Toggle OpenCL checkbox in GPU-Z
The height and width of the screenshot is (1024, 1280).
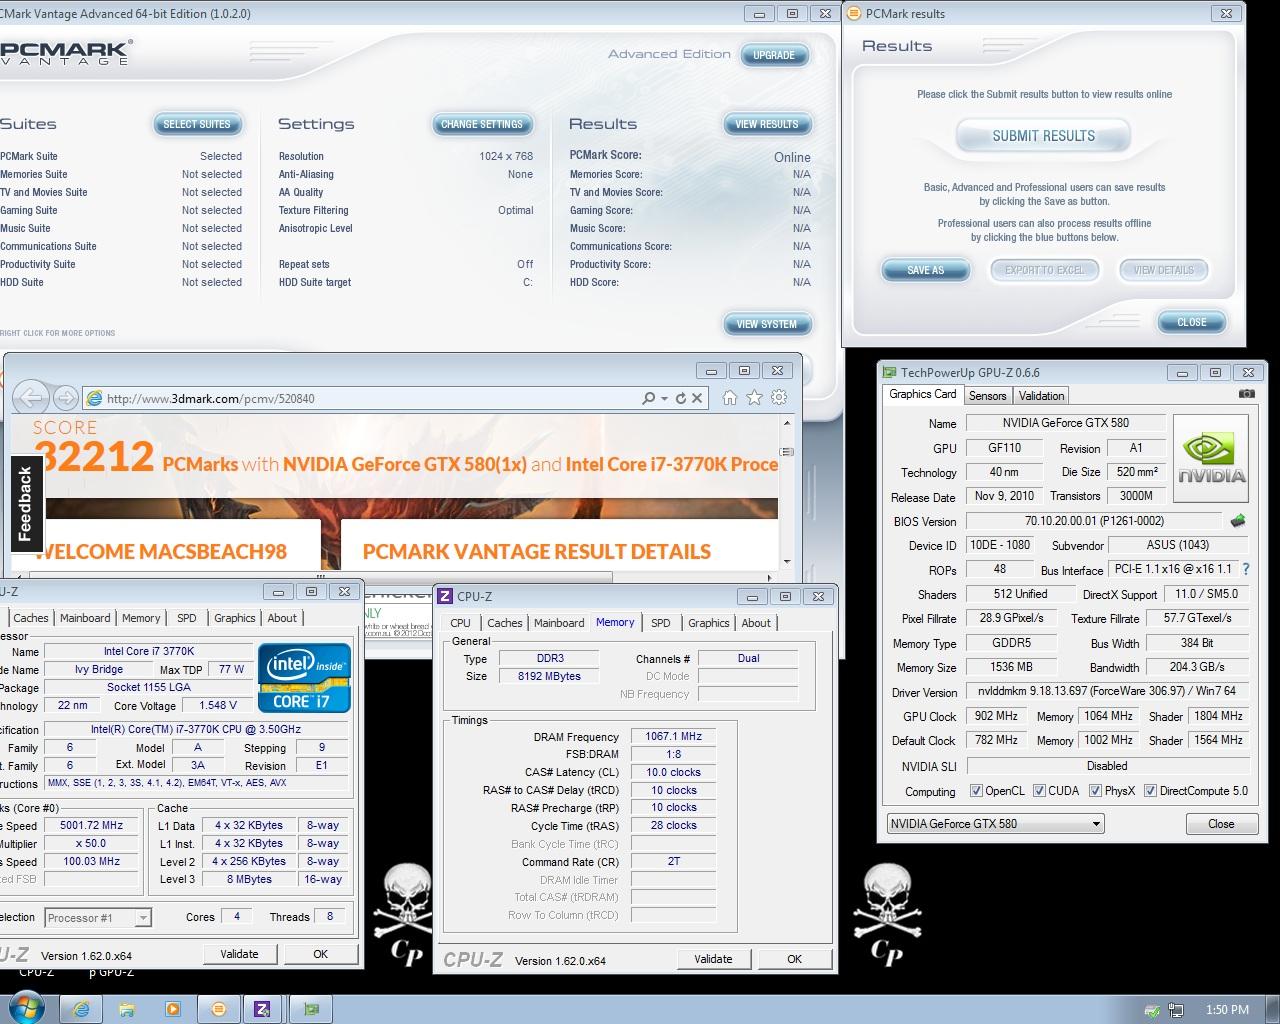(976, 791)
